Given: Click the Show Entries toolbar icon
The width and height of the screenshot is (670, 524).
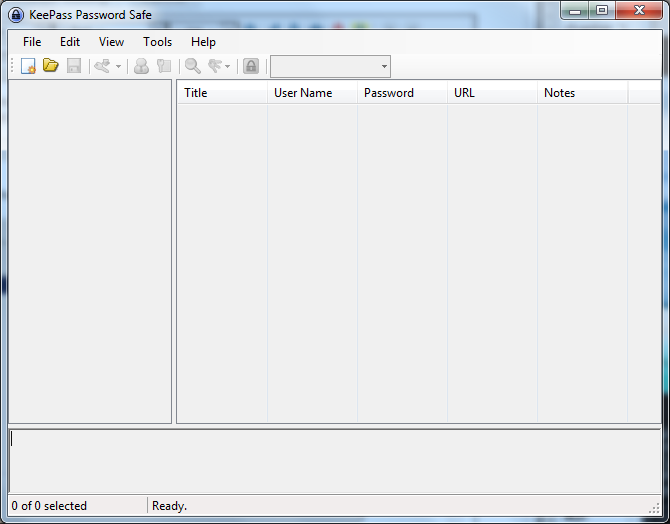Looking at the screenshot, I should click(x=214, y=66).
